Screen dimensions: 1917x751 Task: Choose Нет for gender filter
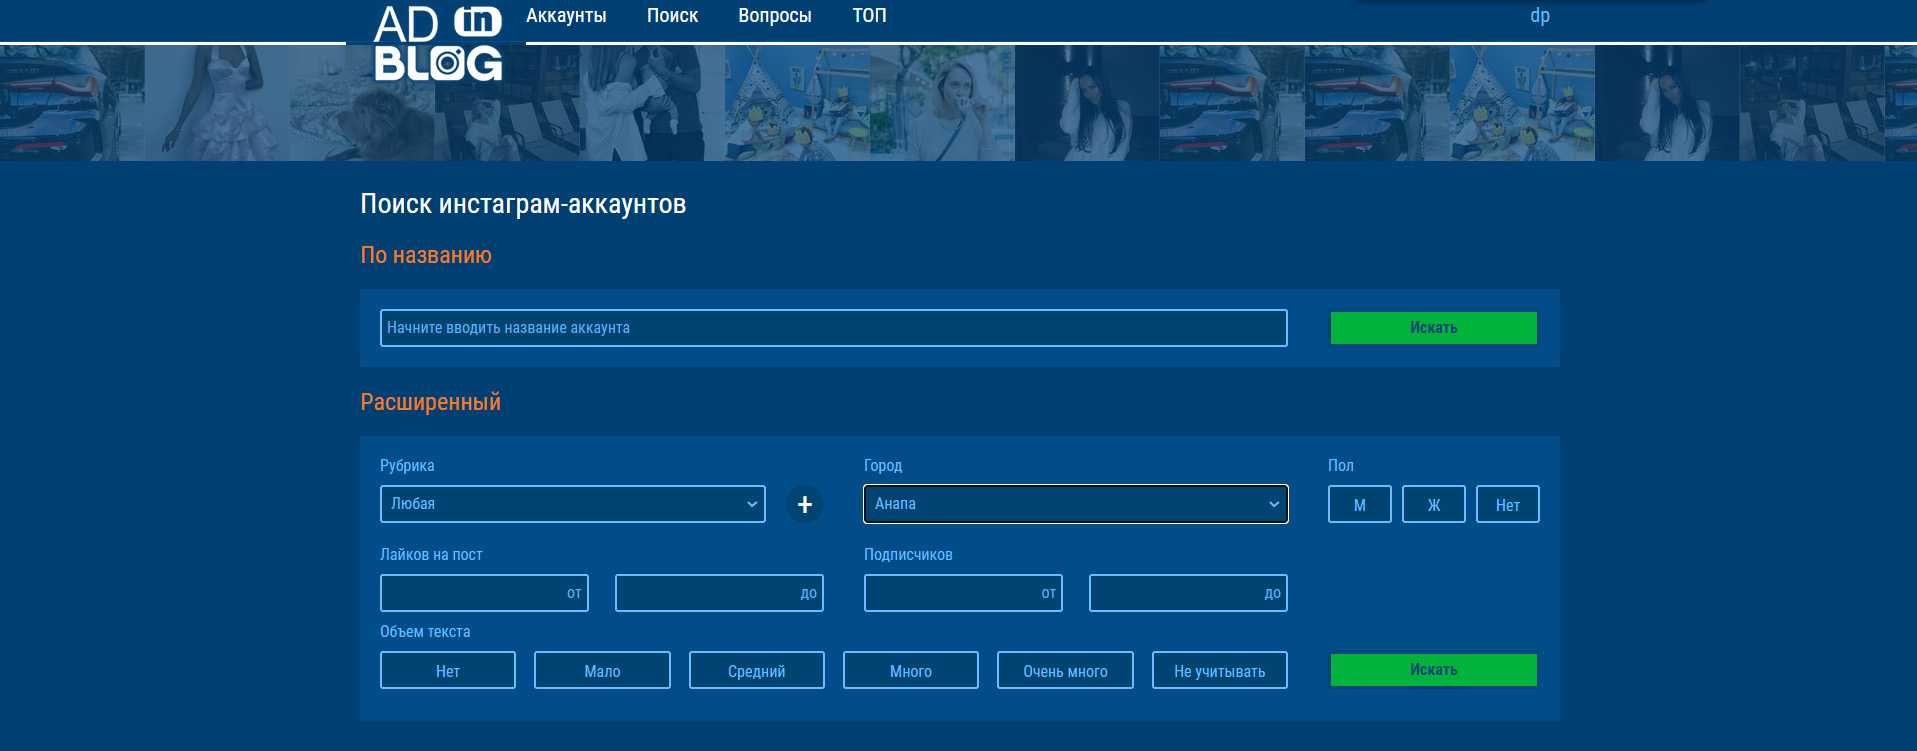[x=1507, y=505]
